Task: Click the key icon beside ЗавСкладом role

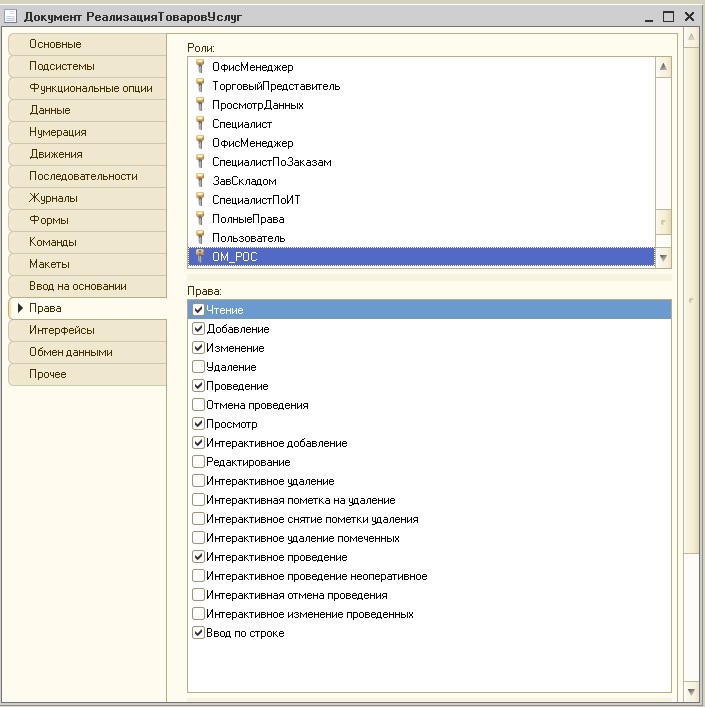Action: (x=200, y=180)
